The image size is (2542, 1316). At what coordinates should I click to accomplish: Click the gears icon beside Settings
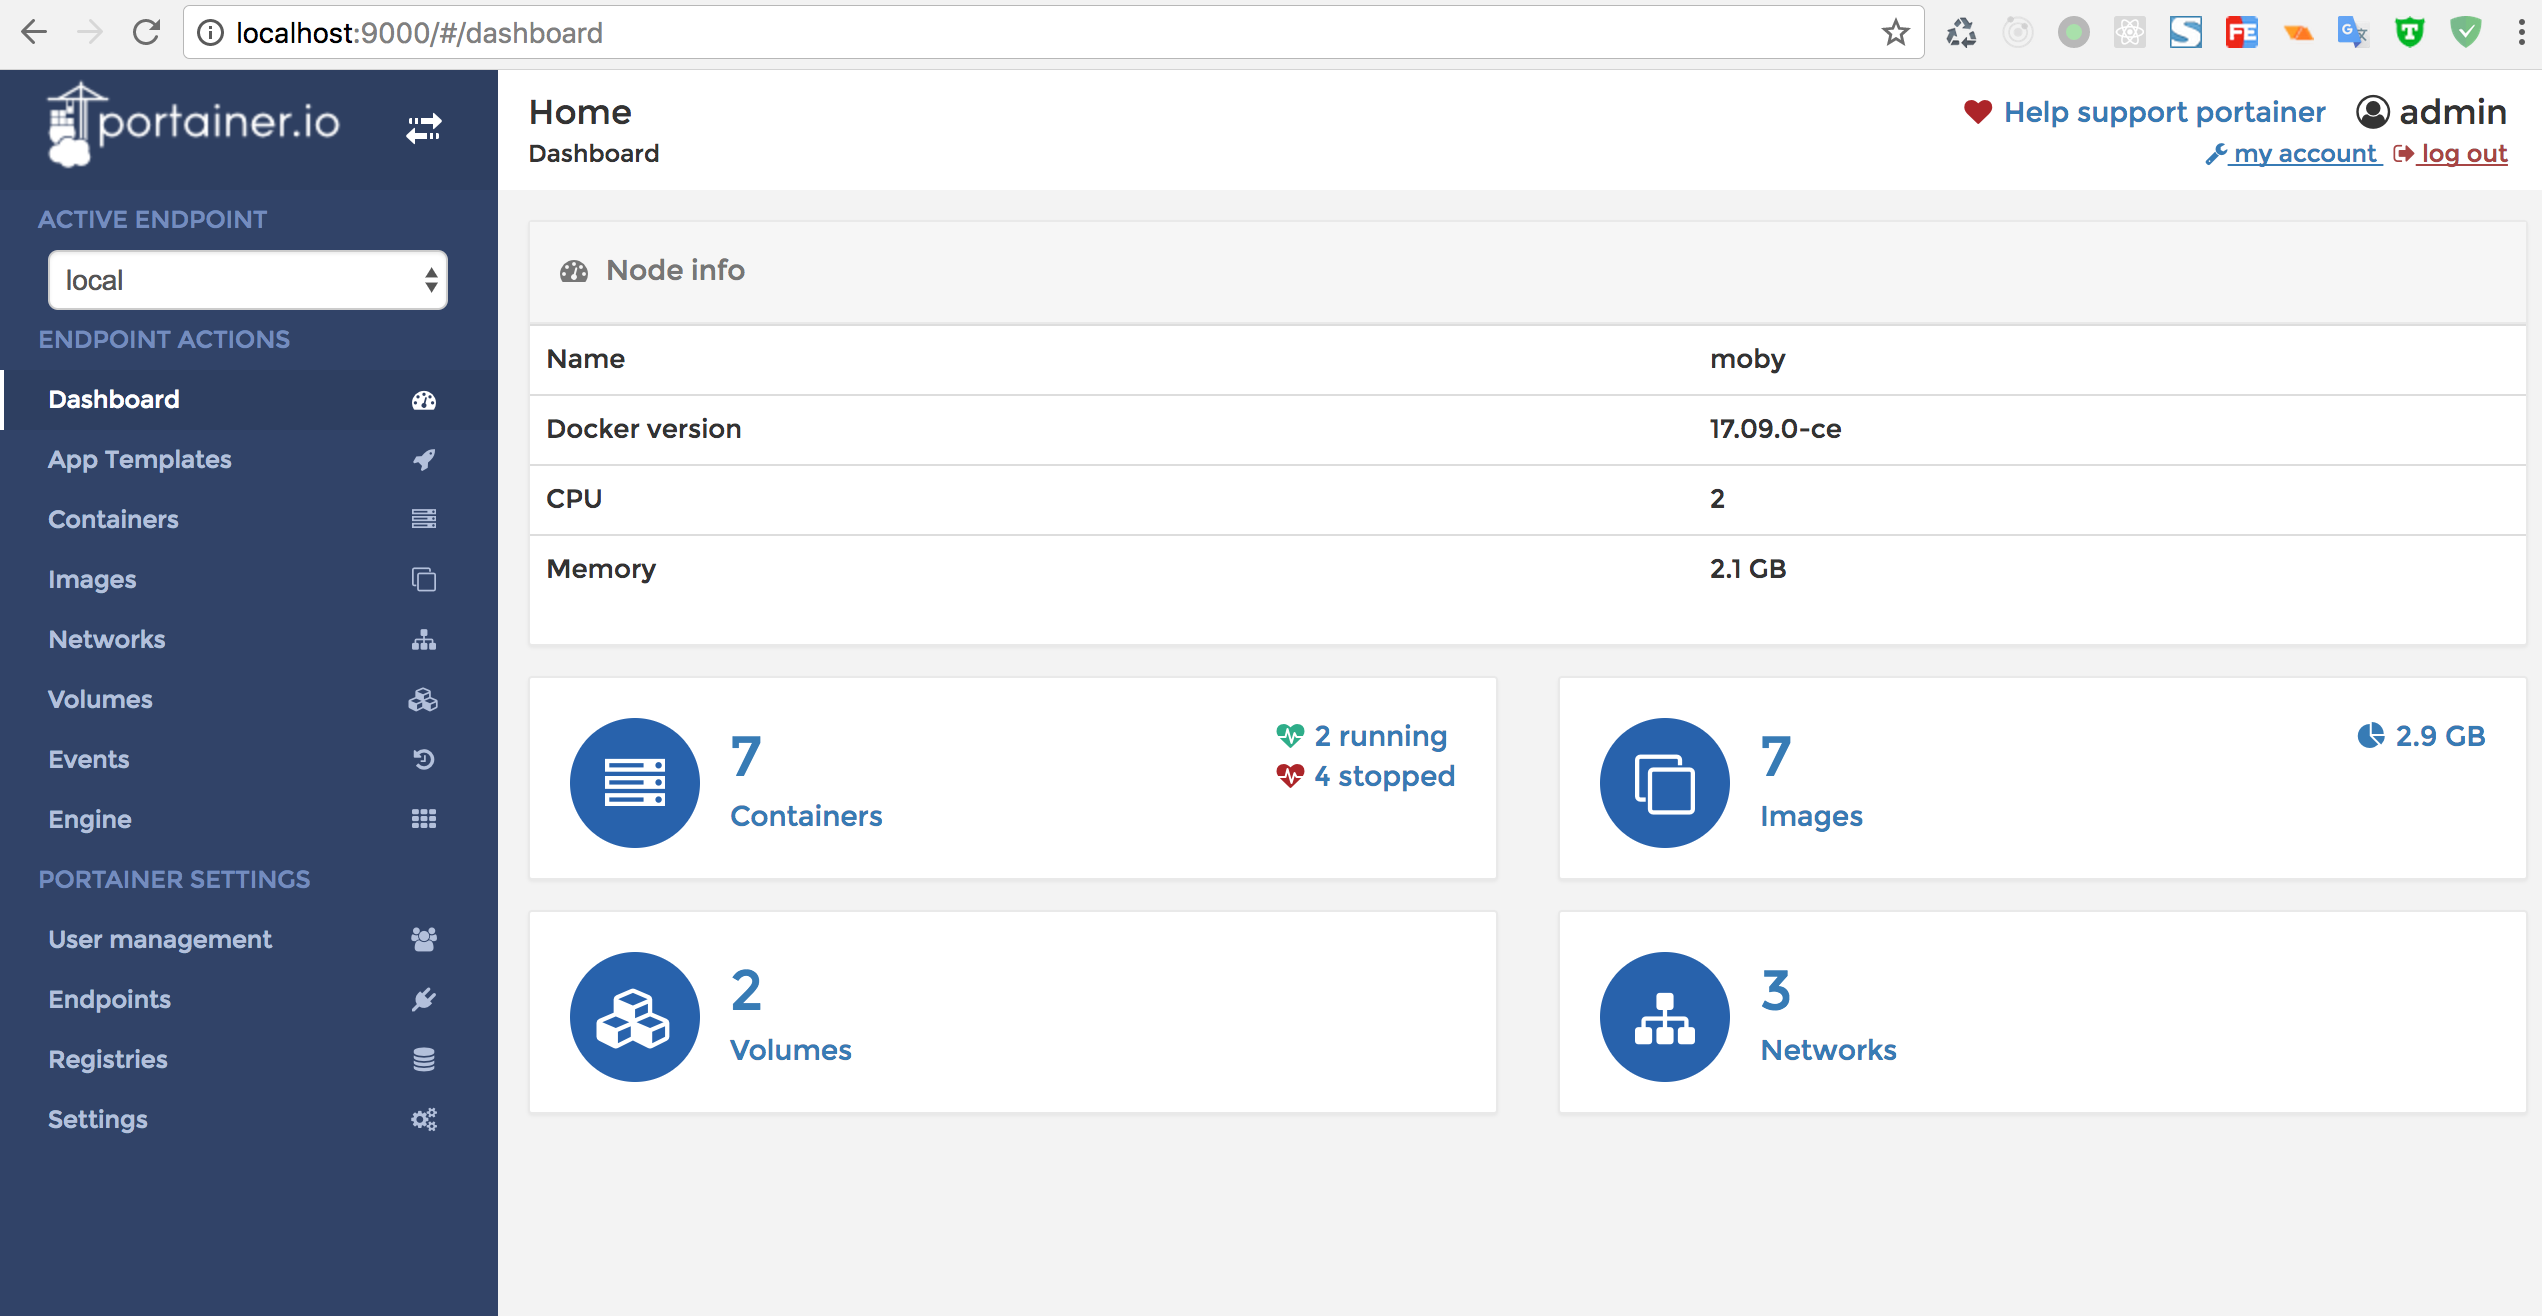[424, 1120]
